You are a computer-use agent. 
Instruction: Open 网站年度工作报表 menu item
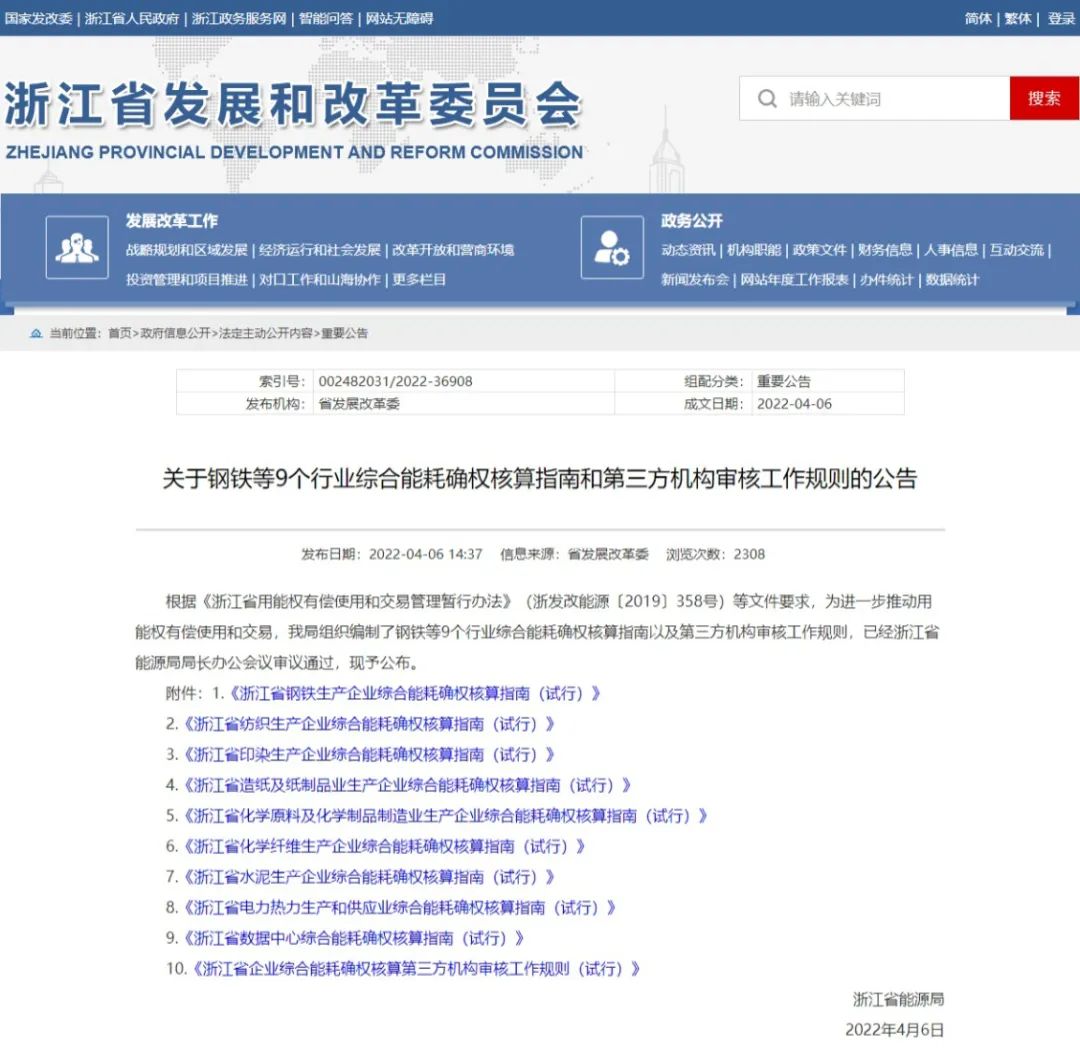(x=795, y=280)
